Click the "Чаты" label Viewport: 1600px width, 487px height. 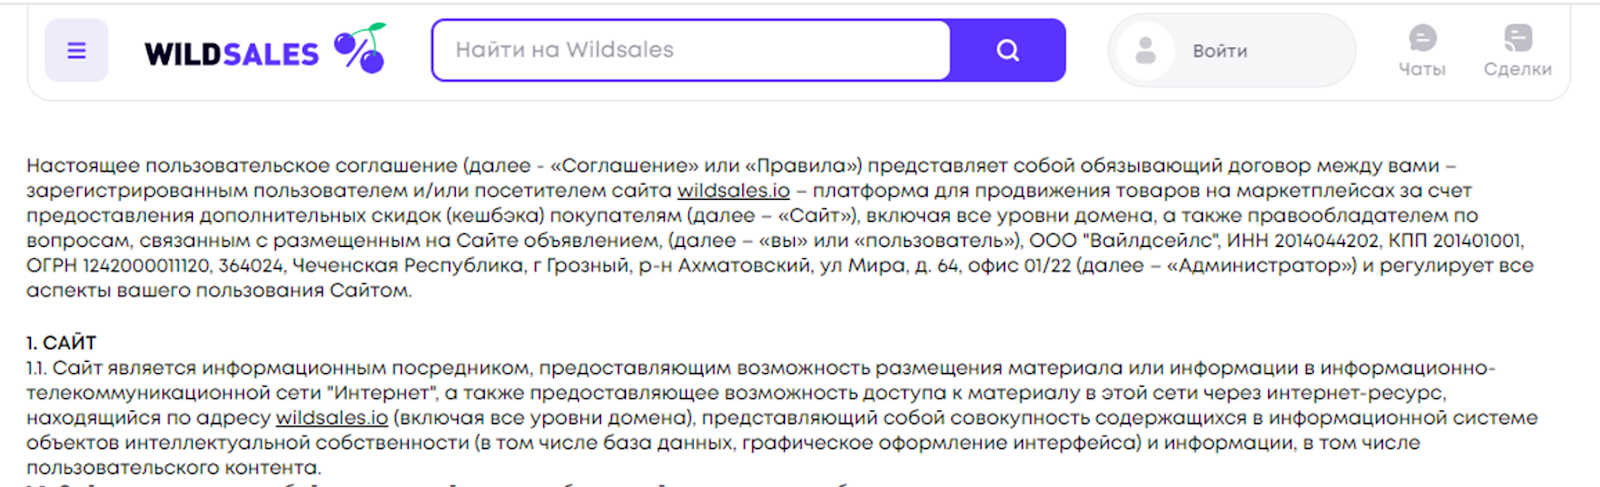coord(1422,69)
